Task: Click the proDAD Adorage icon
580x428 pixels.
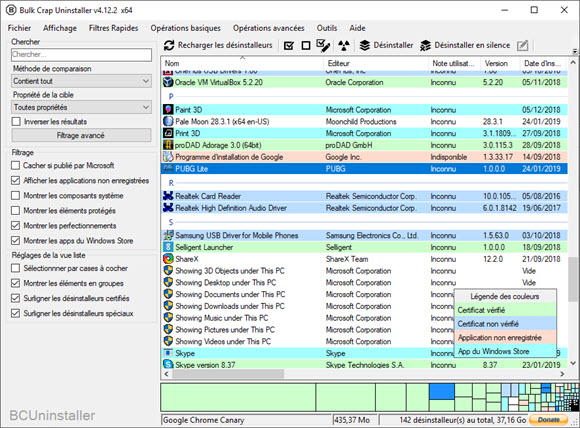Action: pos(168,145)
